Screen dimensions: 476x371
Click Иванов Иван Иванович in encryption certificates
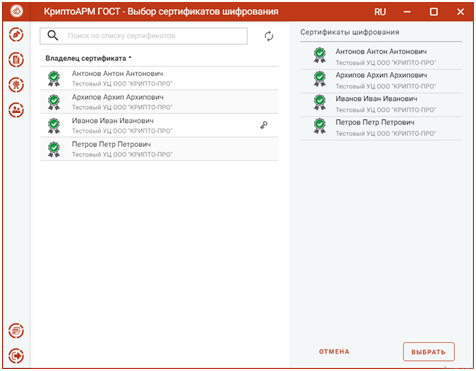pos(381,104)
